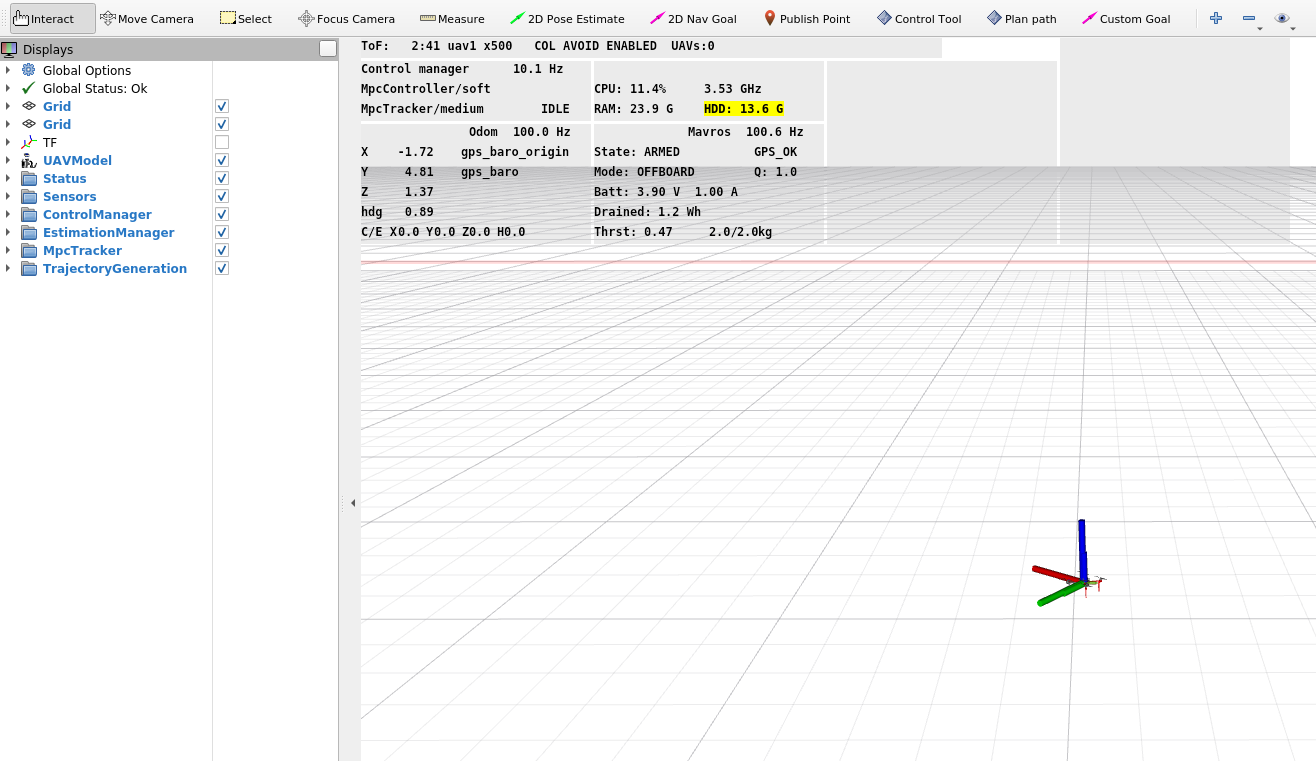Click the UAVModel robot icon
Viewport: 1316px width, 761px height.
(28, 160)
